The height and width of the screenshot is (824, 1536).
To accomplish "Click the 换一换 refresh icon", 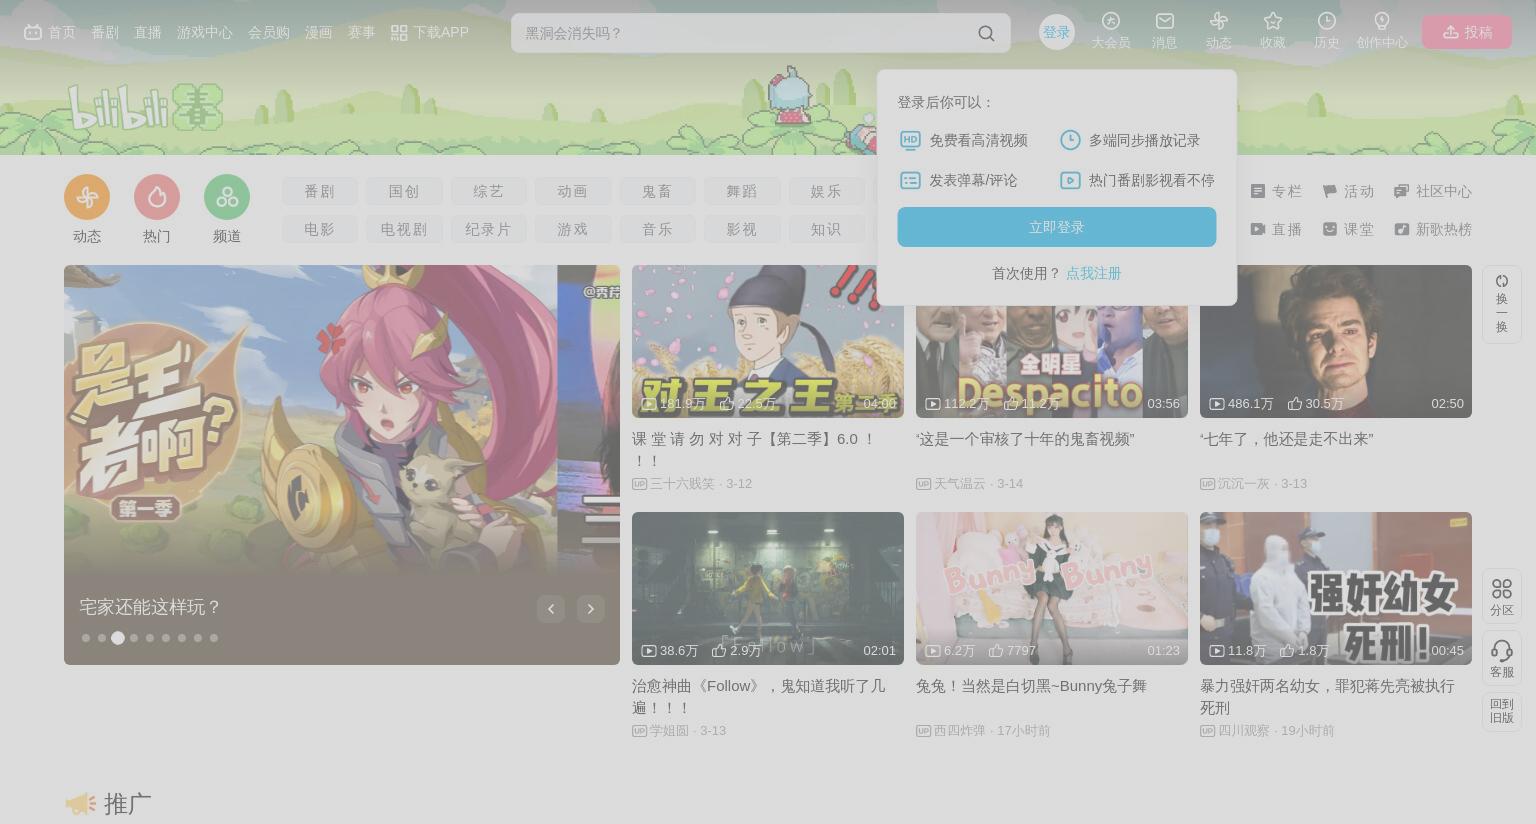I will pyautogui.click(x=1501, y=281).
